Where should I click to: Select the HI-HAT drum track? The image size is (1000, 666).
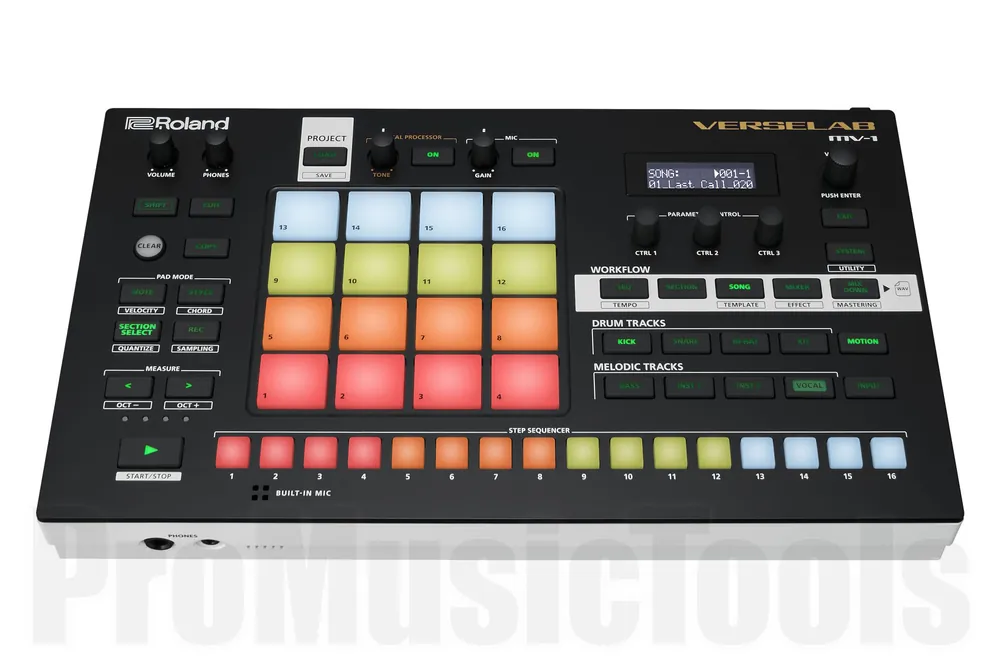pyautogui.click(x=745, y=342)
